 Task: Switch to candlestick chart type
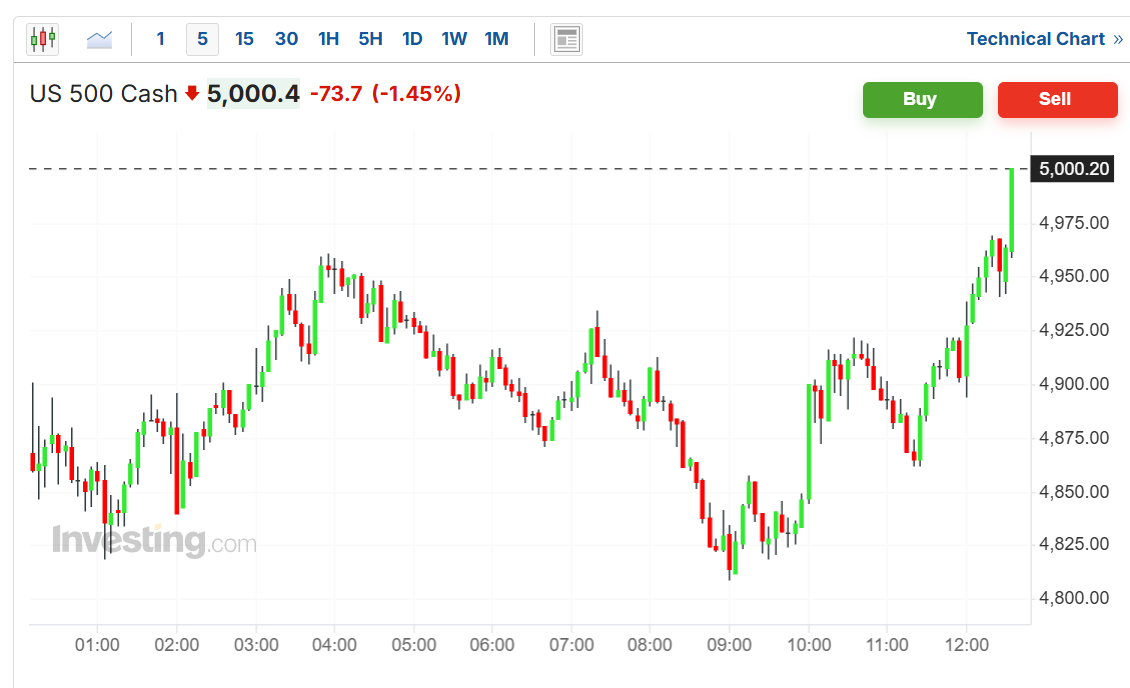pyautogui.click(x=43, y=39)
